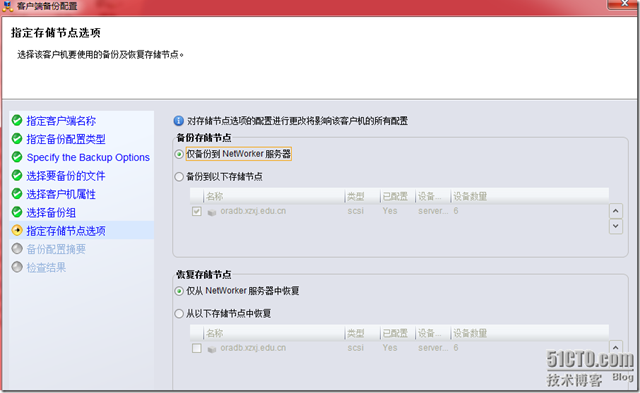Screen dimensions: 640x393
Task: Click the green check icon beside 选择要备份的文件
Action: (x=17, y=175)
